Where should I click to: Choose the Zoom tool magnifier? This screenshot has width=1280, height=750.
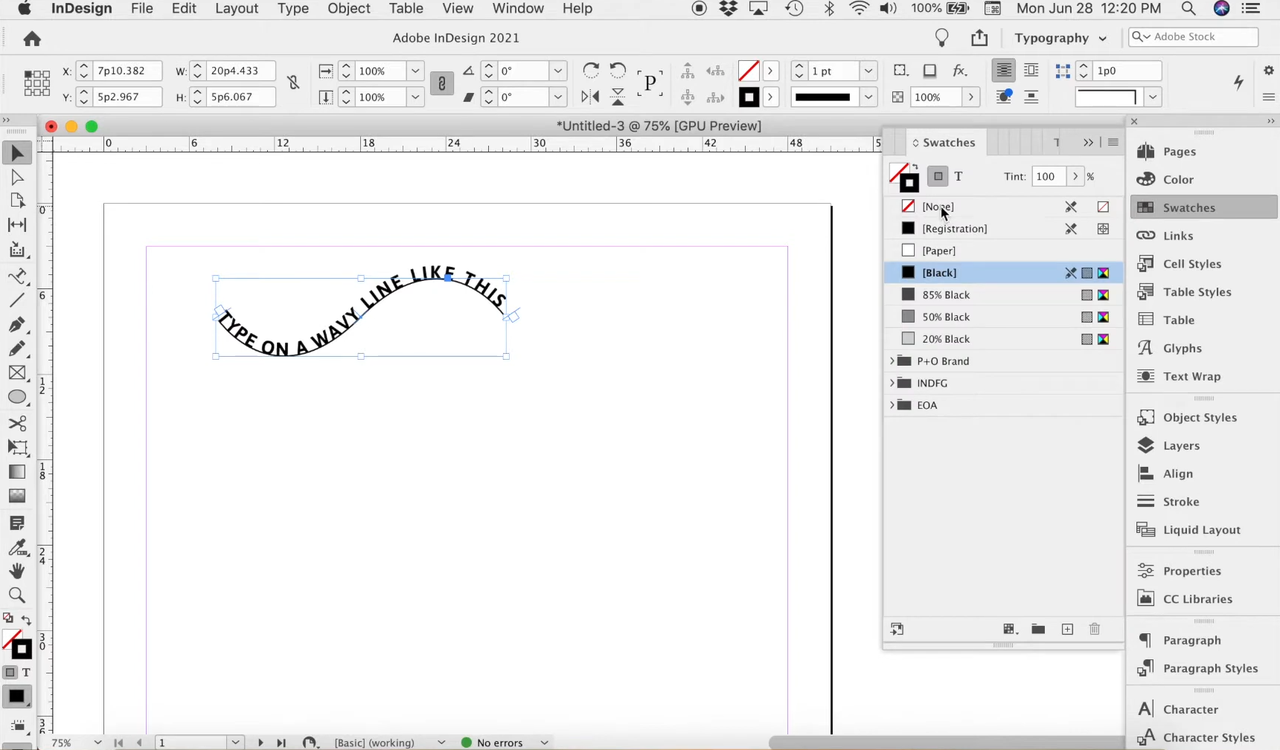[x=17, y=595]
